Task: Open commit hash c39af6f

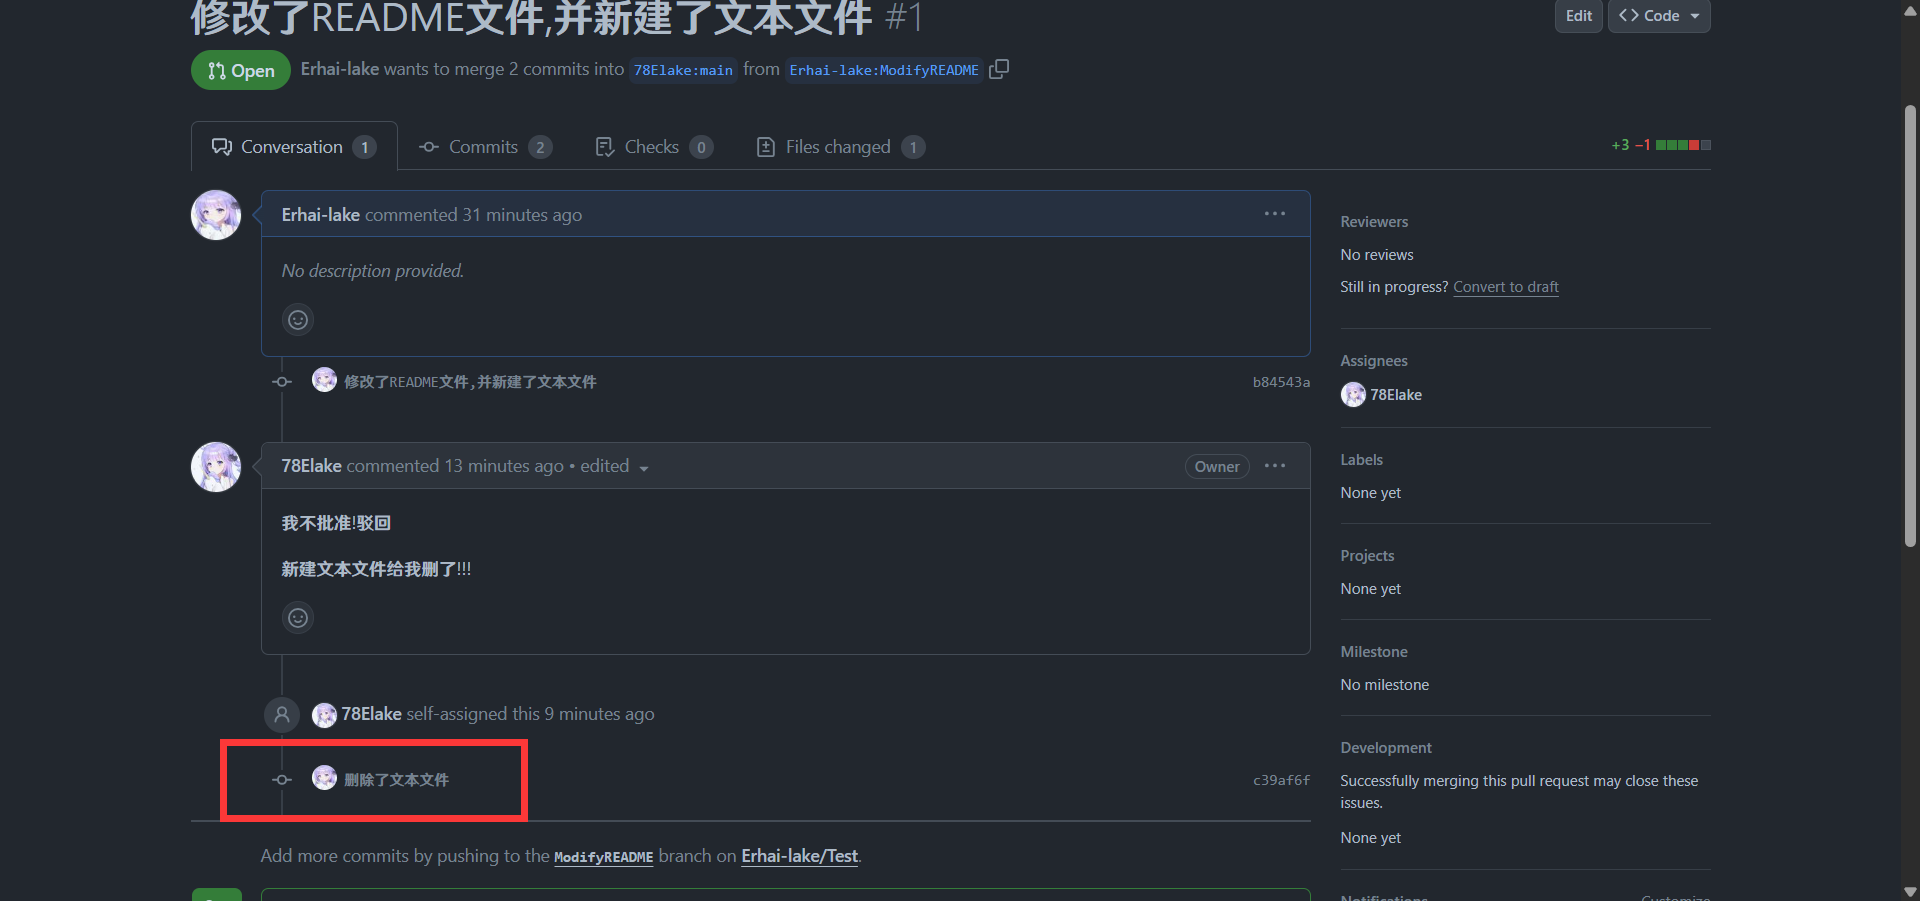Action: (x=1280, y=780)
